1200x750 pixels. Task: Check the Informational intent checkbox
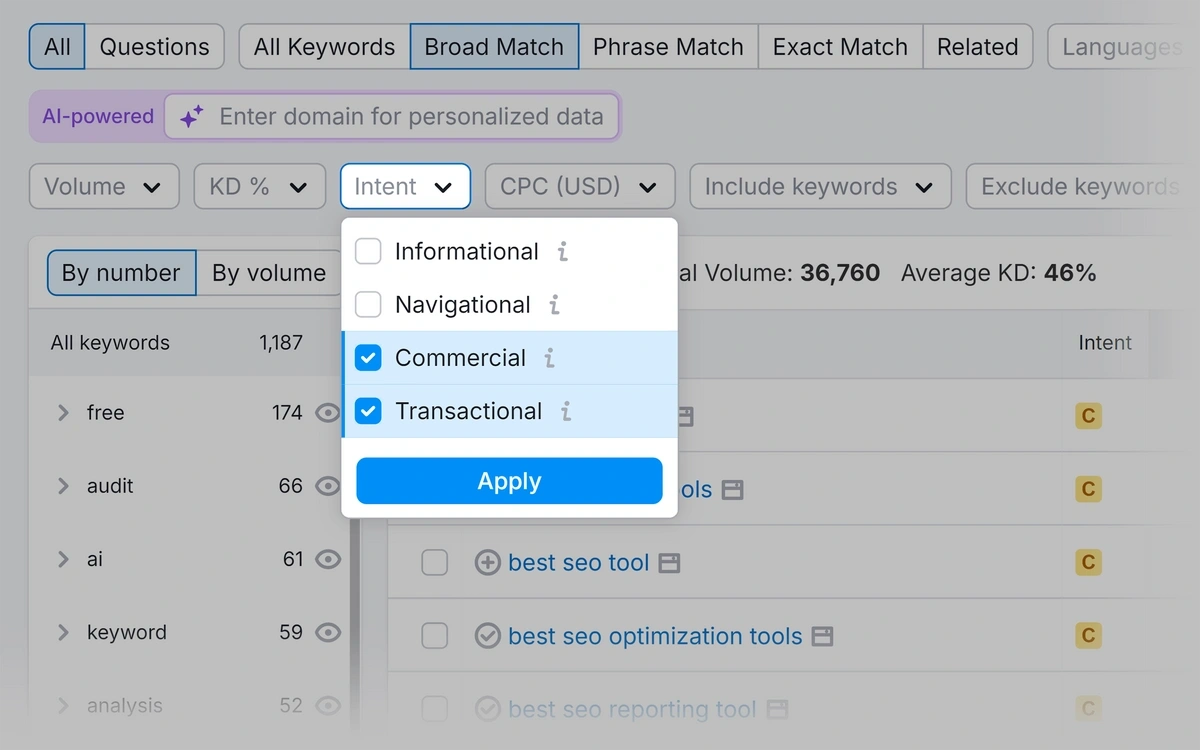369,252
